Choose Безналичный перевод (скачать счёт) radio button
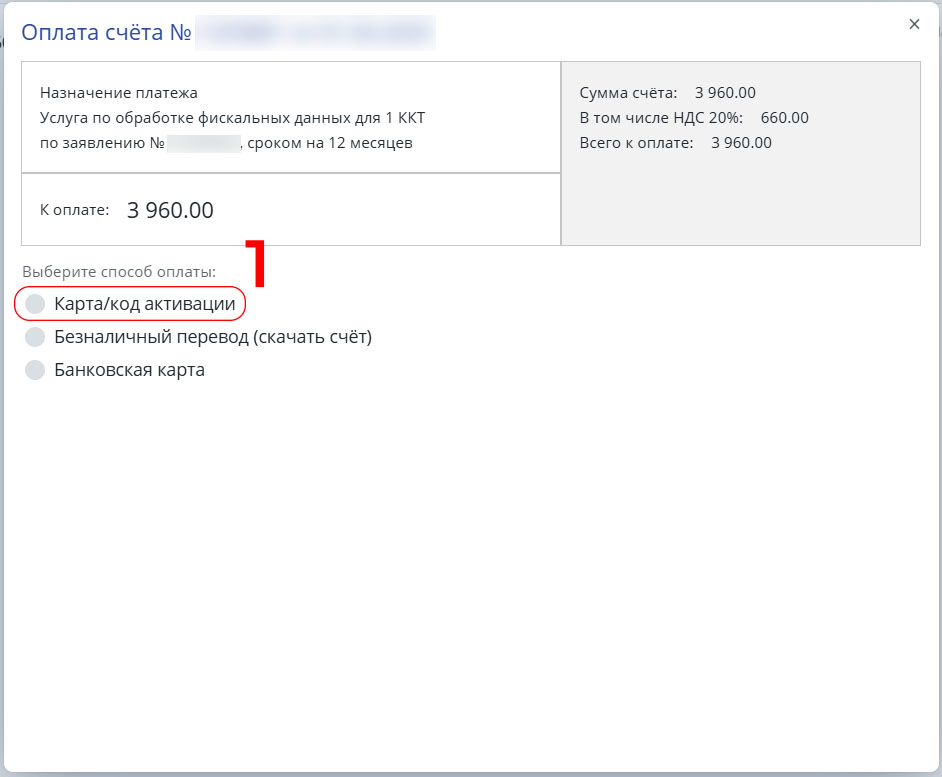Viewport: 942px width, 777px height. 35,337
